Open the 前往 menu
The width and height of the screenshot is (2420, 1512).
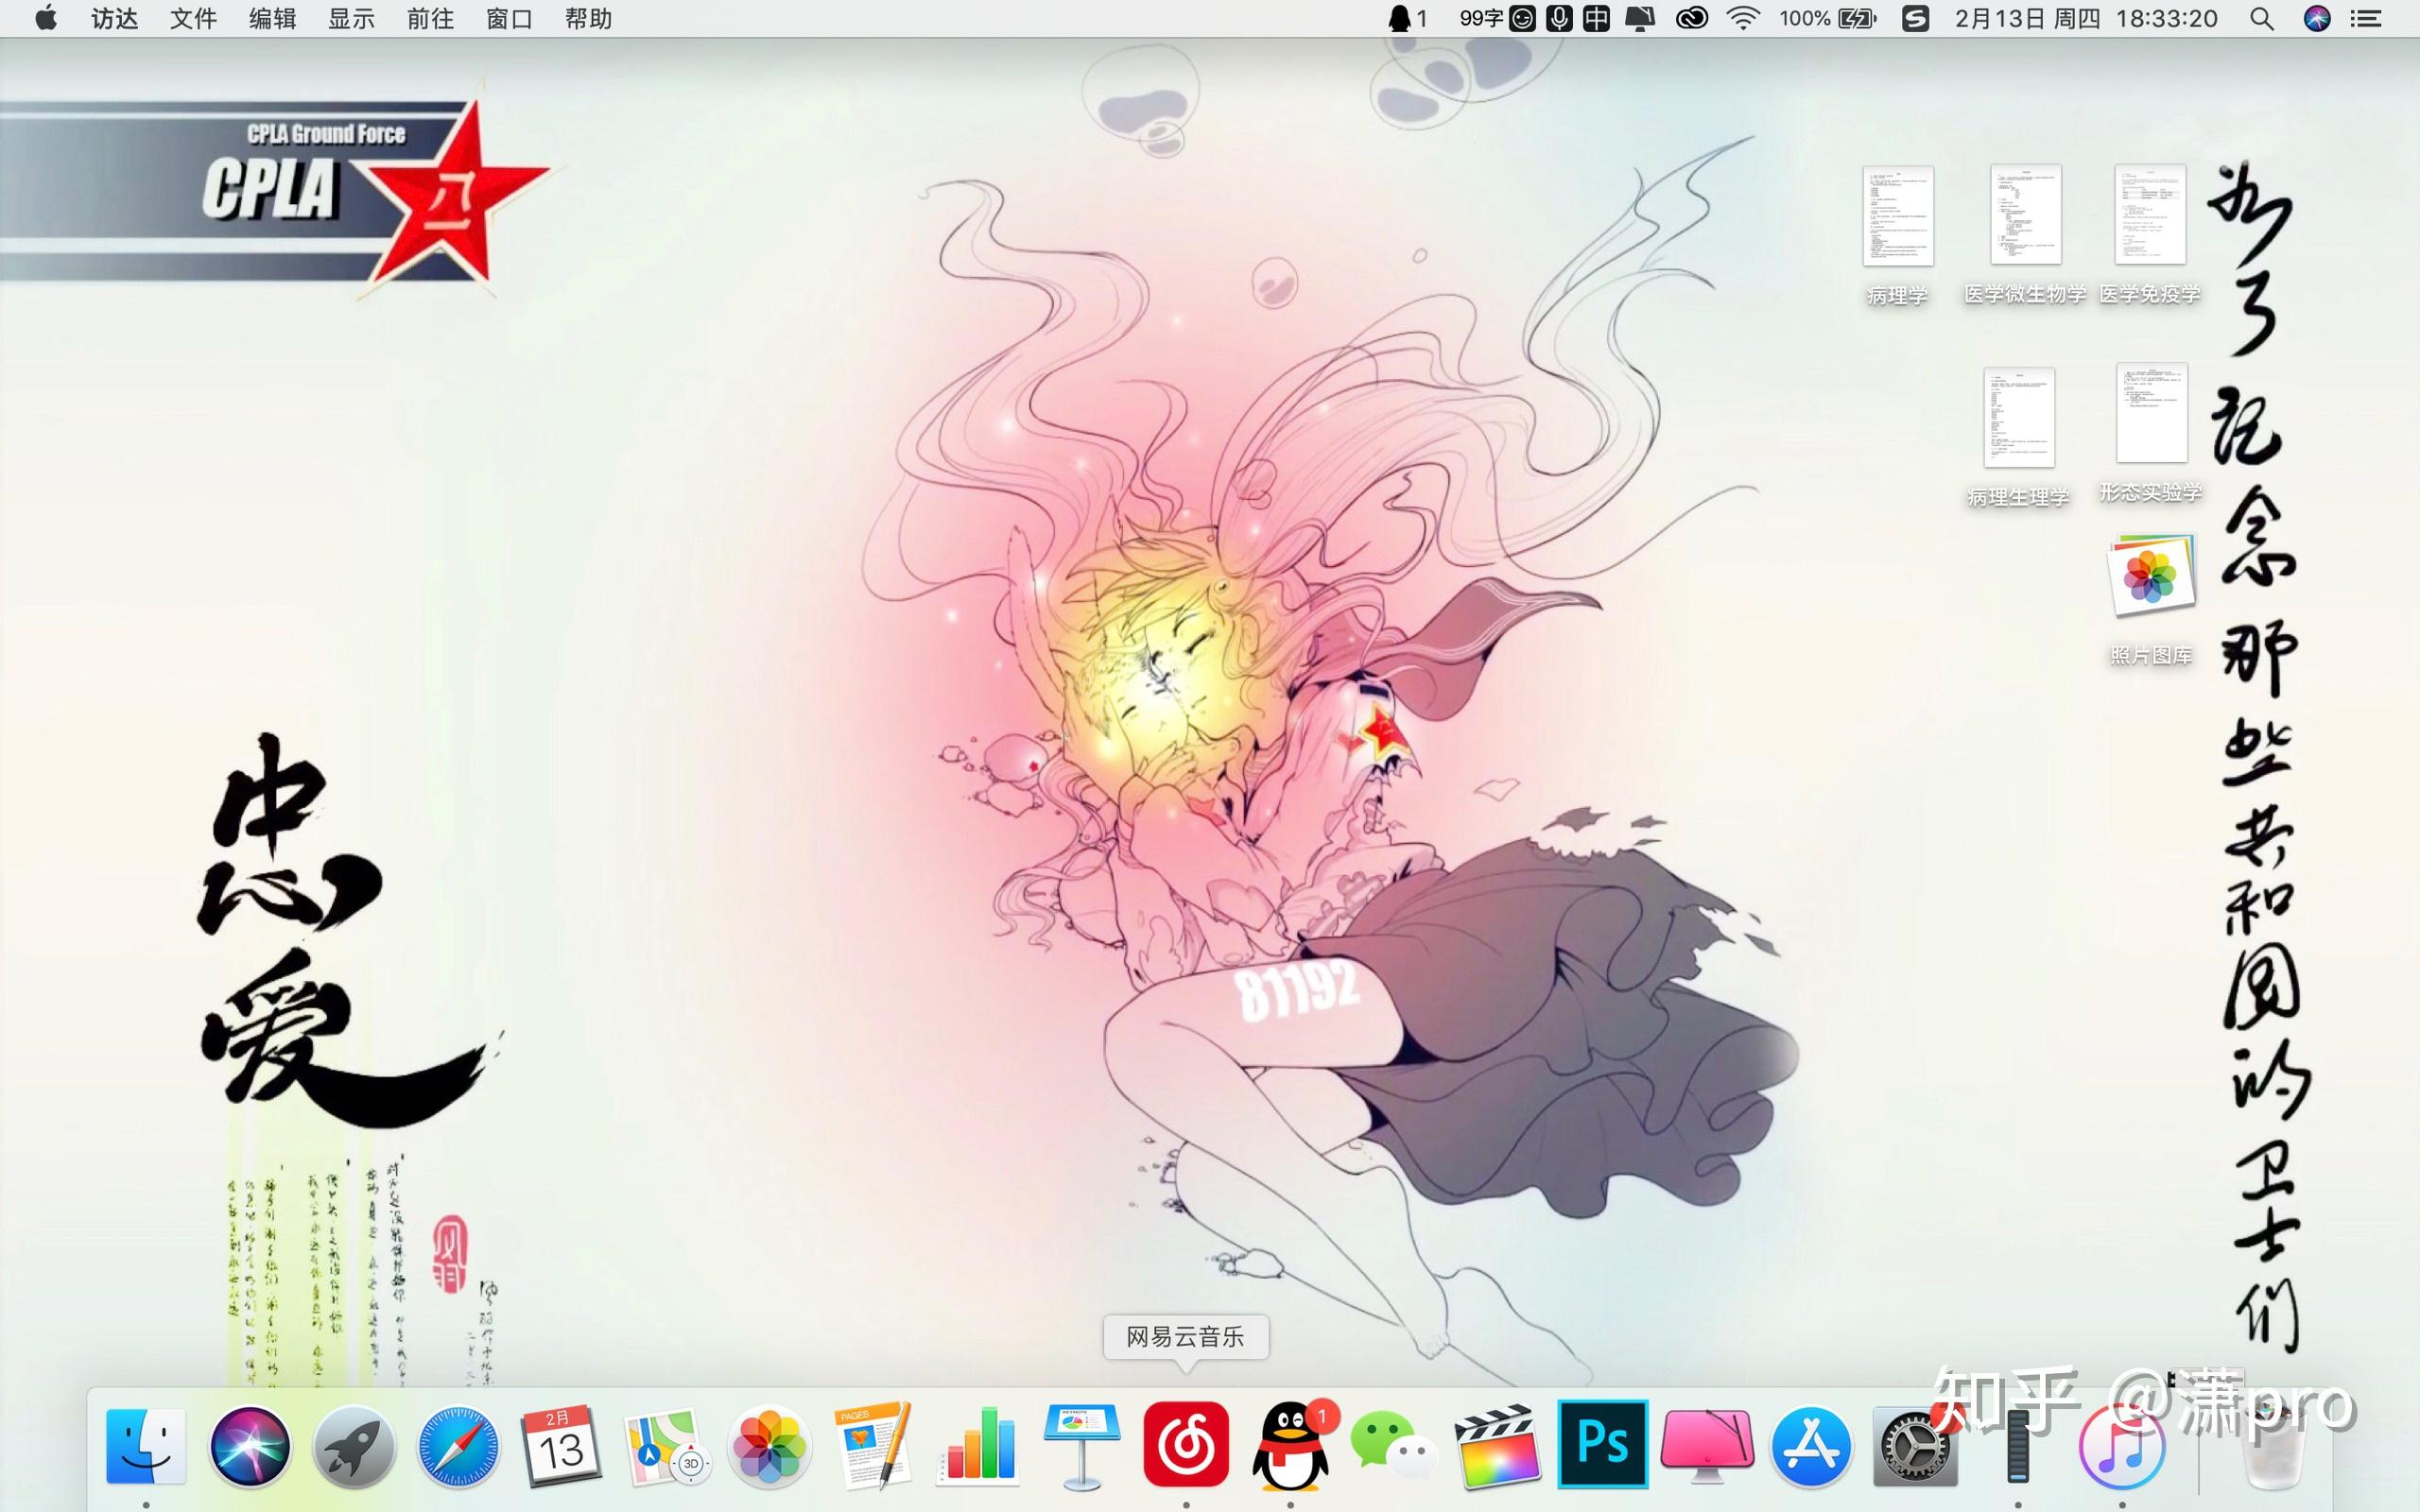[x=430, y=18]
